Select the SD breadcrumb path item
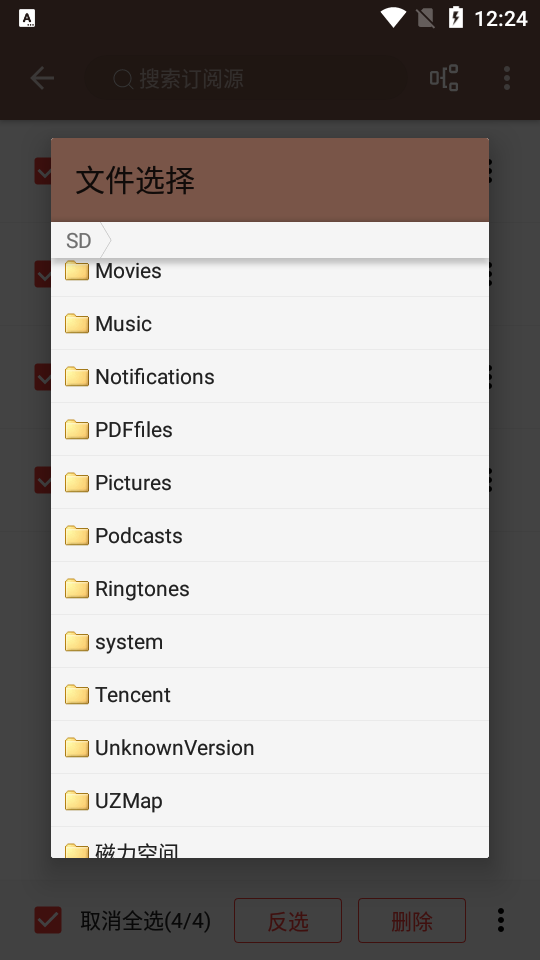Viewport: 540px width, 960px height. pos(78,241)
